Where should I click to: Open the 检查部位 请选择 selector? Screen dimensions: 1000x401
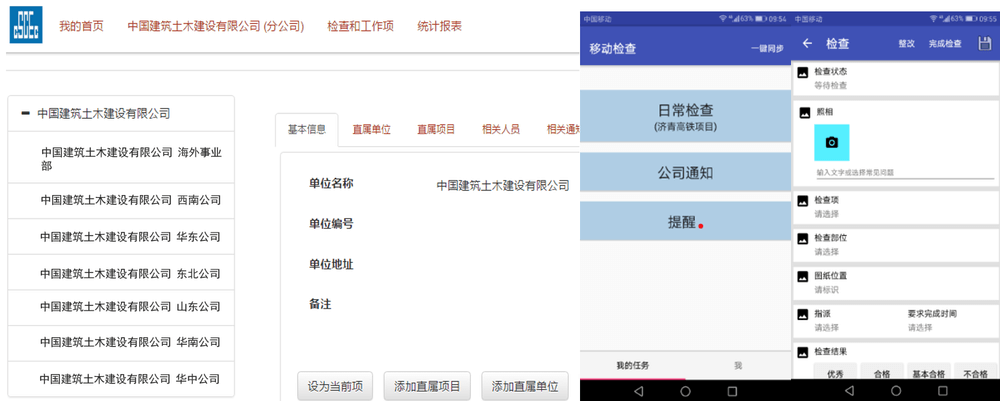click(x=827, y=252)
